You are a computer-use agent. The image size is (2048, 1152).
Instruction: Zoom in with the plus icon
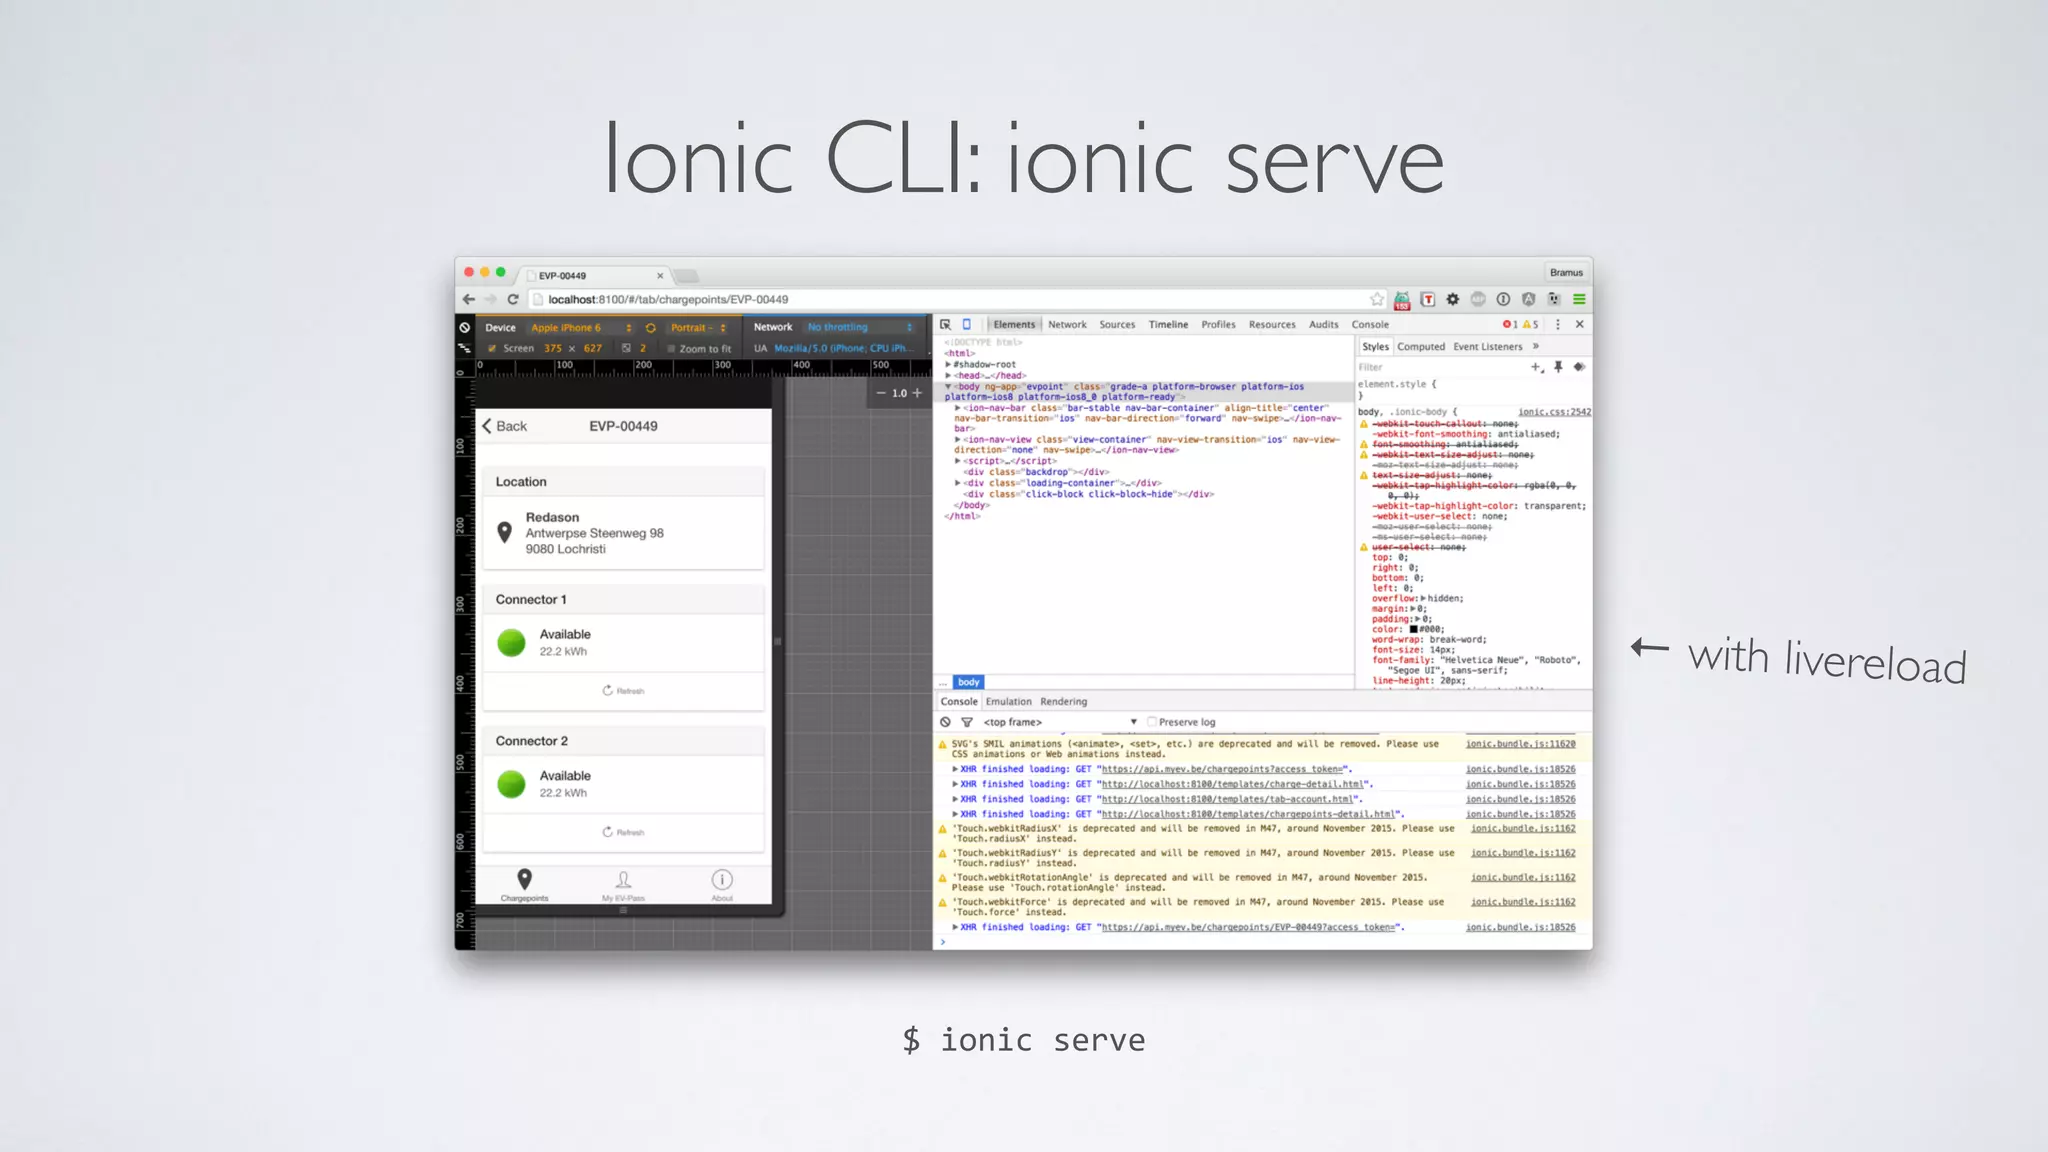[x=917, y=393]
